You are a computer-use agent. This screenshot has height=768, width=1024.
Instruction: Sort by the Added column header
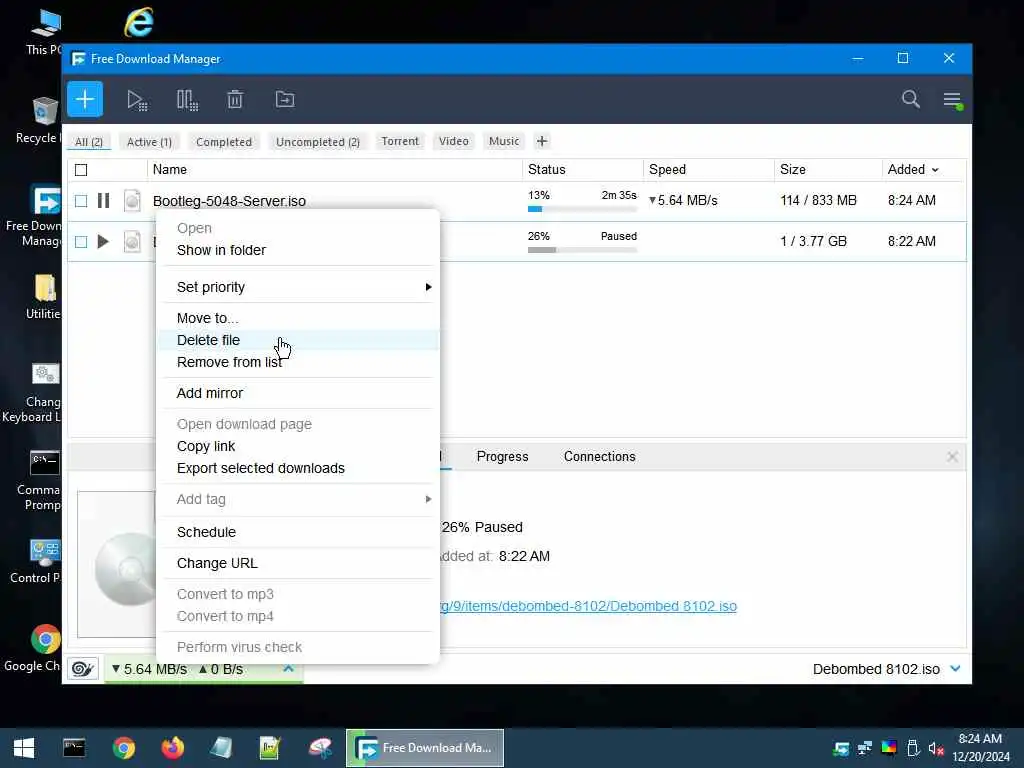pos(913,169)
